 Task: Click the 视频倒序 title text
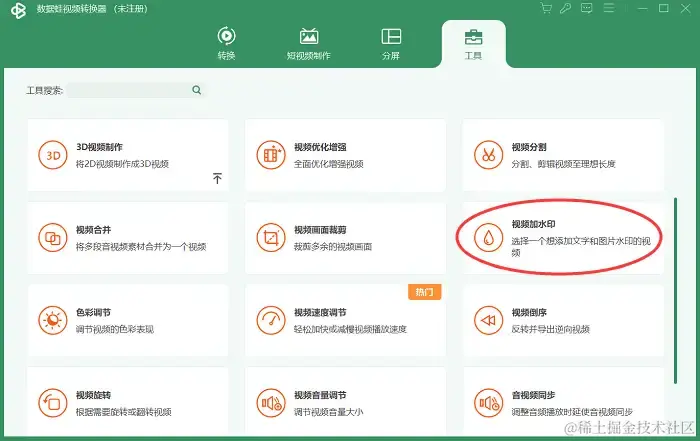[x=529, y=312]
